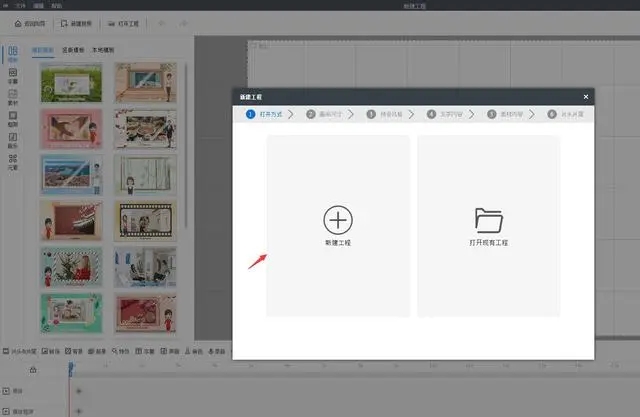Screen dimensions: 640x417
Task: Choose the white curtain window template
Action: coord(146,175)
